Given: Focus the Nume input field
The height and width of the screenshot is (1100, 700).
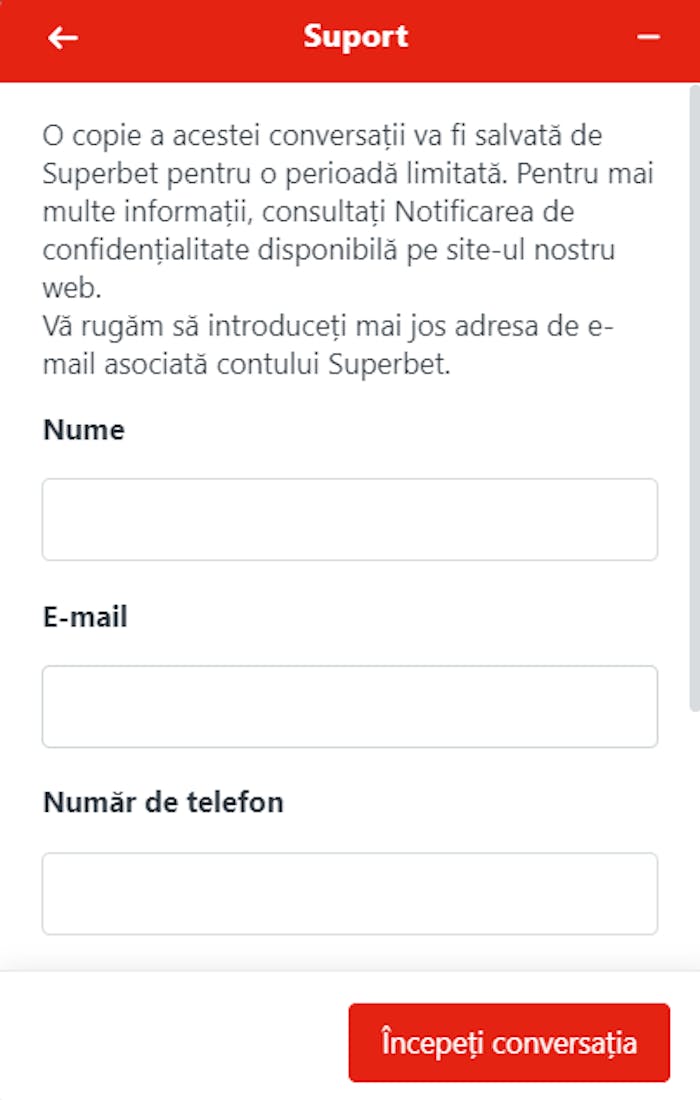Looking at the screenshot, I should [x=349, y=519].
